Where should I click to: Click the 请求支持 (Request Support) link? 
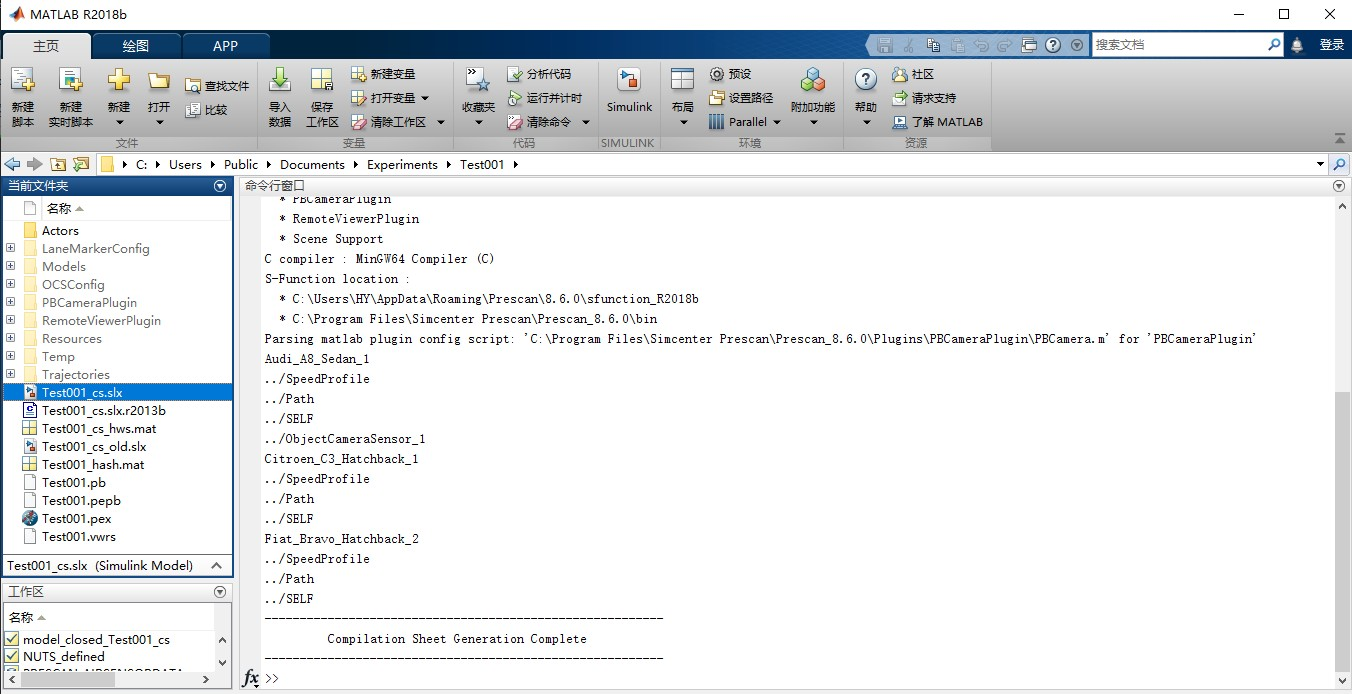(923, 97)
